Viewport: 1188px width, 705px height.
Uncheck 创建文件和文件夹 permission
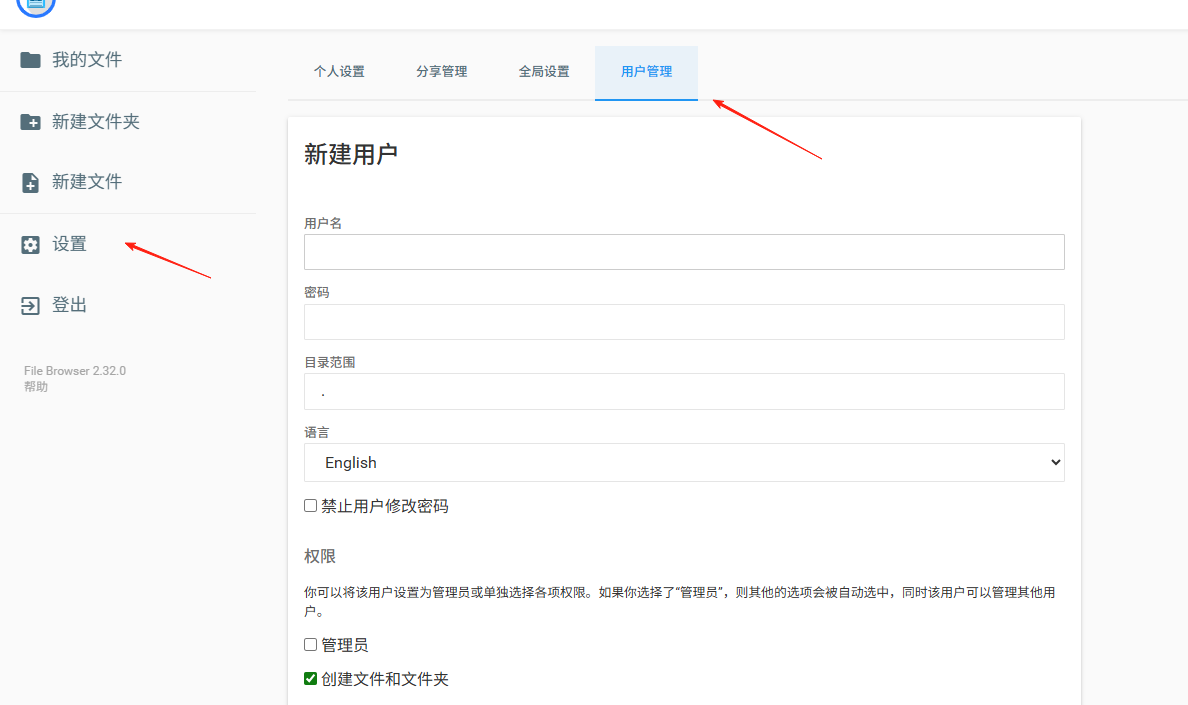[x=311, y=678]
